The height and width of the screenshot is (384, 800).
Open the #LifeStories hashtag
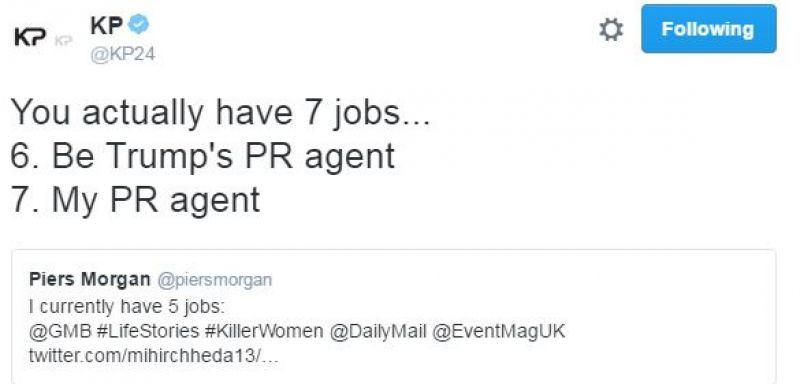[147, 331]
